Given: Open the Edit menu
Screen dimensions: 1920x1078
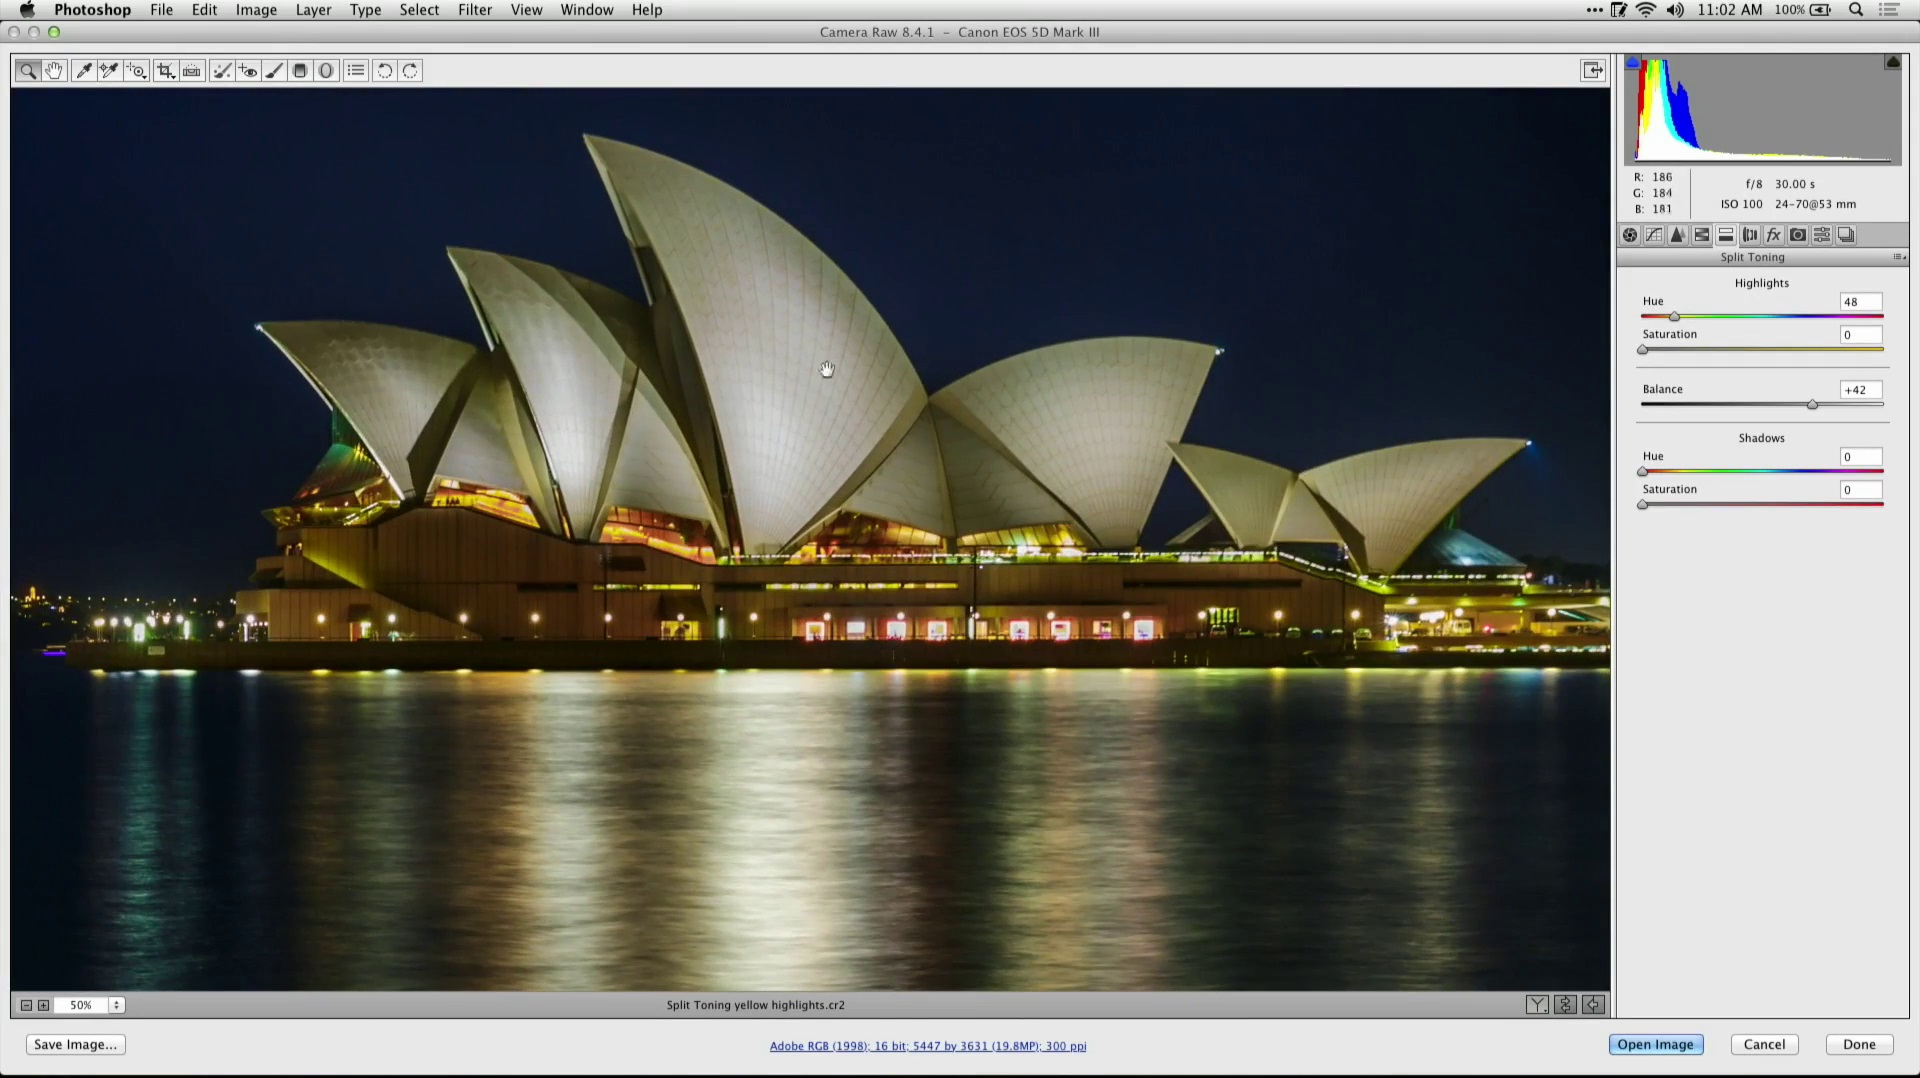Looking at the screenshot, I should pos(204,10).
